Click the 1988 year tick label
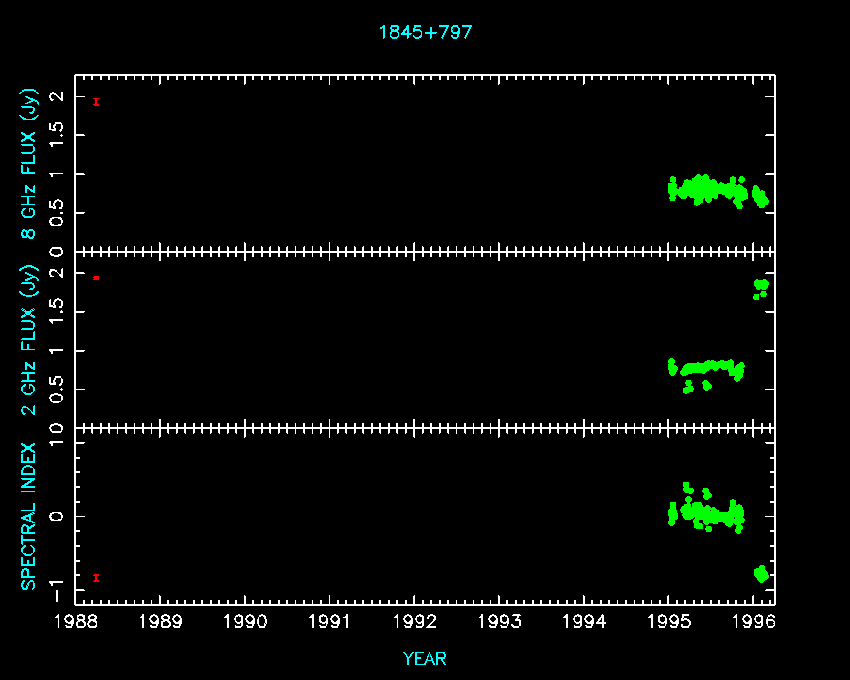850x680 pixels. click(x=76, y=621)
